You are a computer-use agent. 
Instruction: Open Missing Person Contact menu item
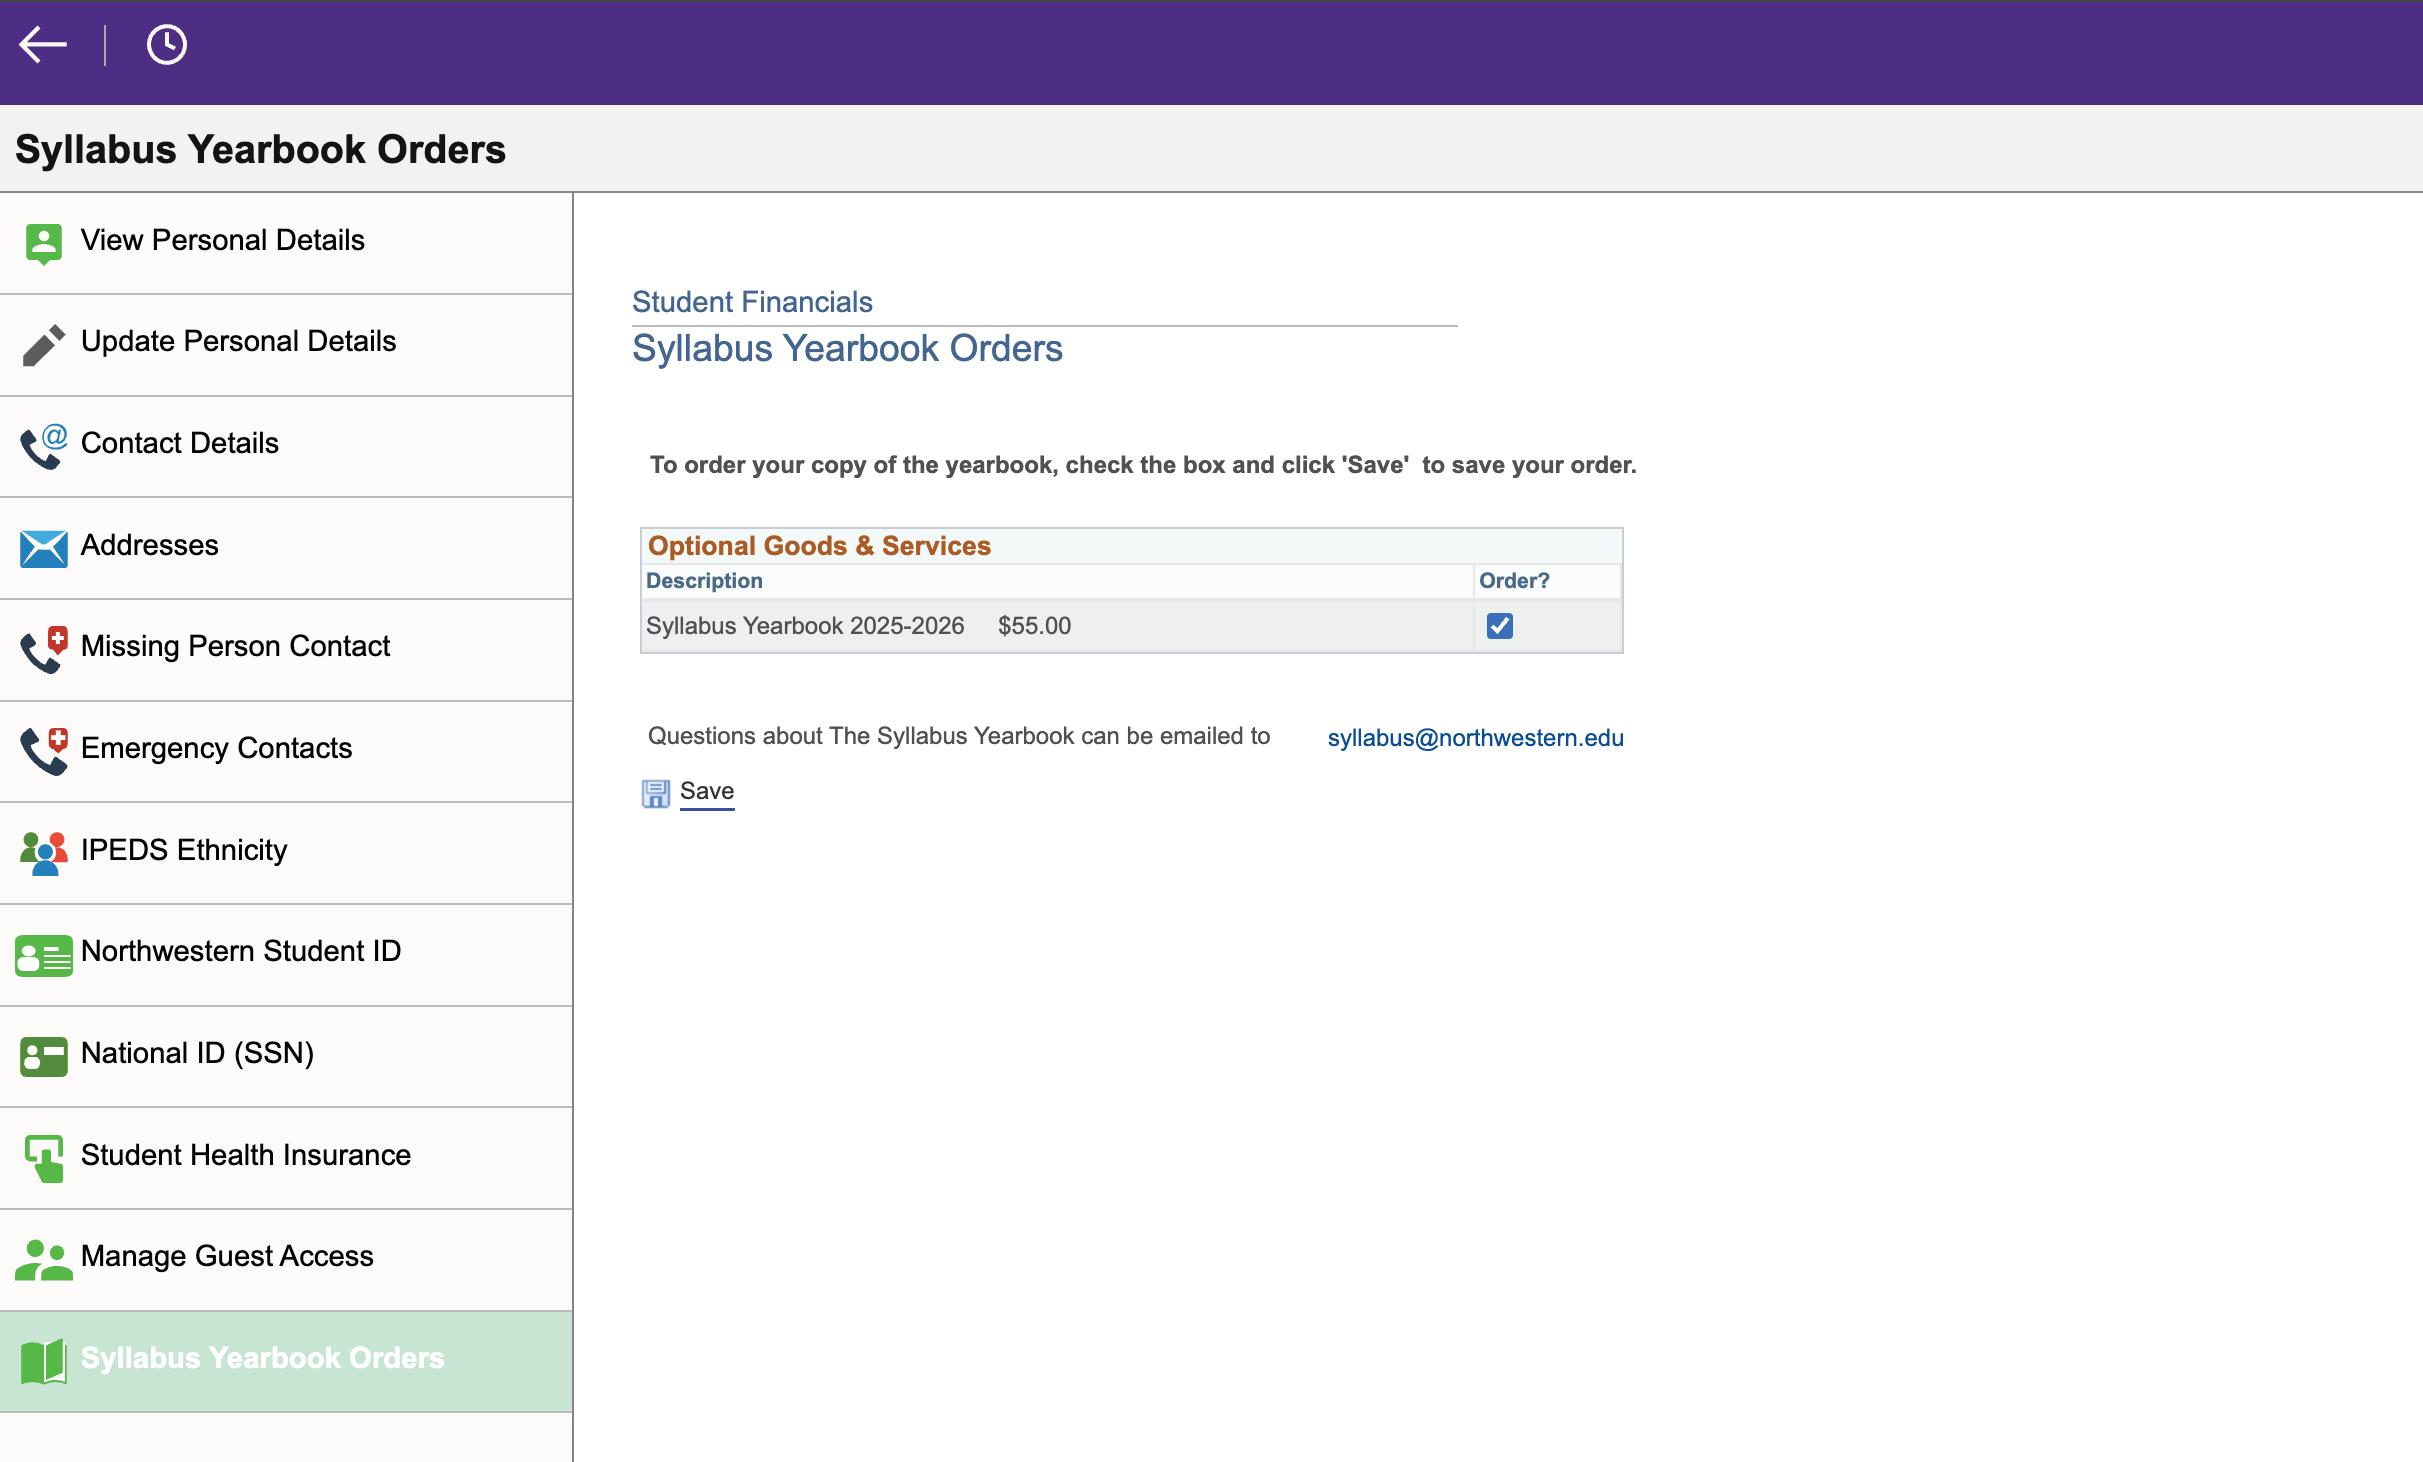[x=235, y=647]
